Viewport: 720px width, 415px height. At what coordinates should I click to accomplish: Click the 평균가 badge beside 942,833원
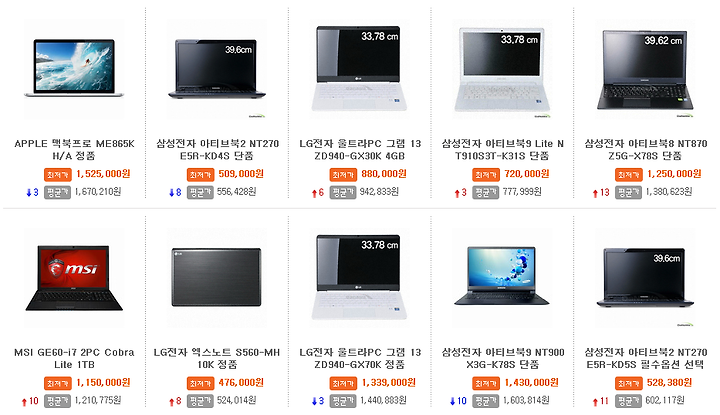(343, 192)
